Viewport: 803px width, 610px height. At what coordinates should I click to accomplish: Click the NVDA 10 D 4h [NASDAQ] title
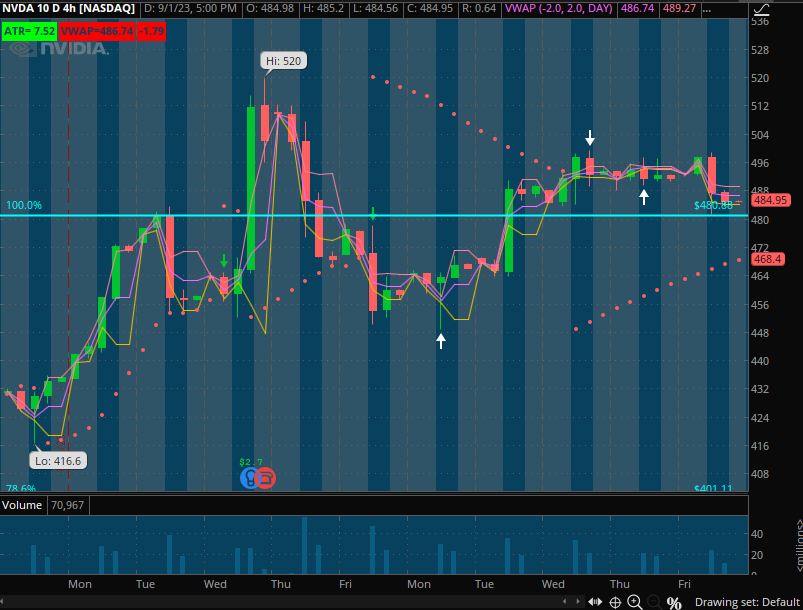(68, 8)
